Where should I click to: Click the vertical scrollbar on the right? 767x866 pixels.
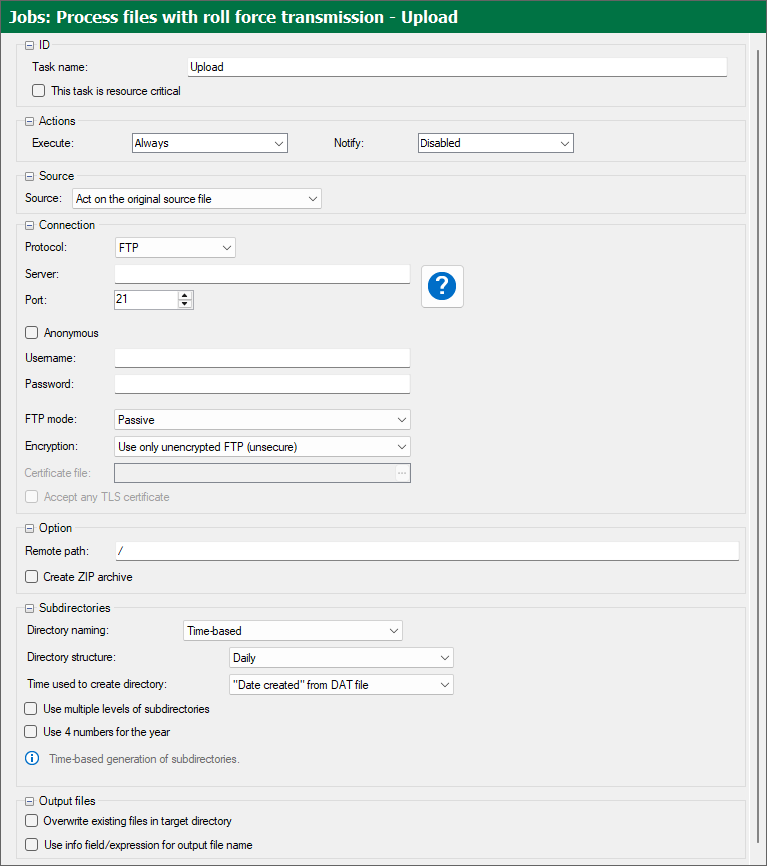coord(757,447)
